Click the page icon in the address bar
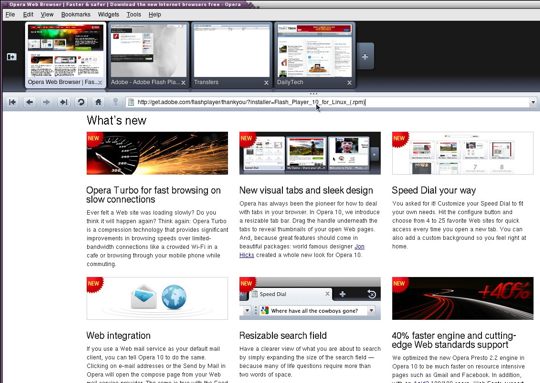The height and width of the screenshot is (383, 540). click(131, 102)
